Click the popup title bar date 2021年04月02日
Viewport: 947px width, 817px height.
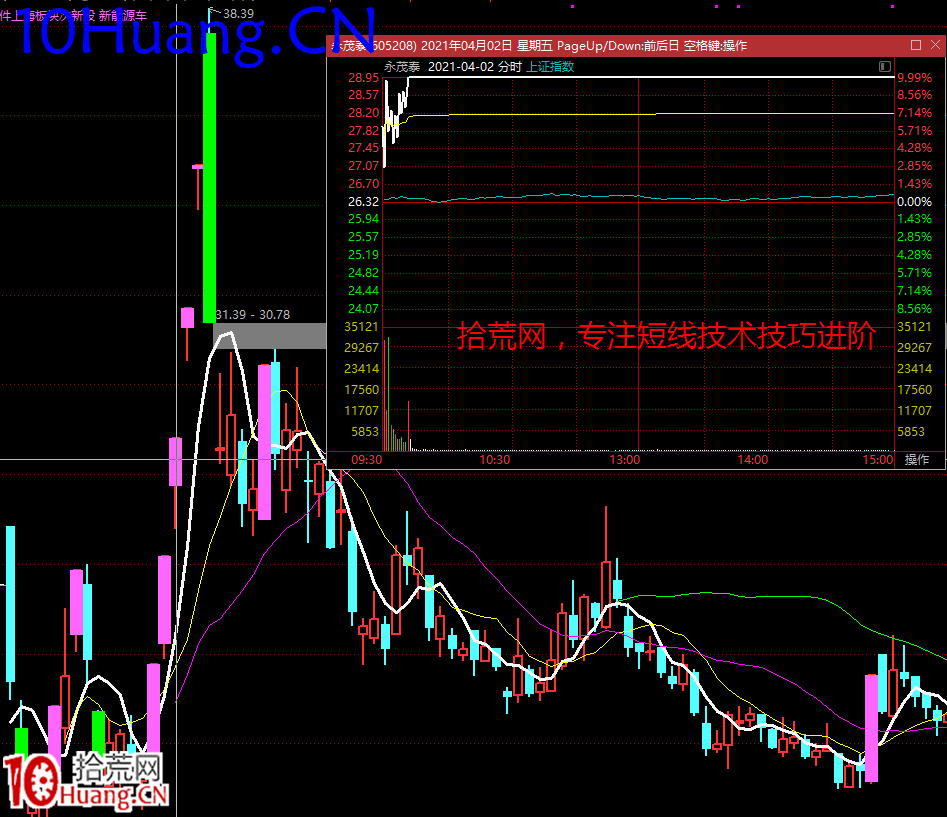(466, 46)
